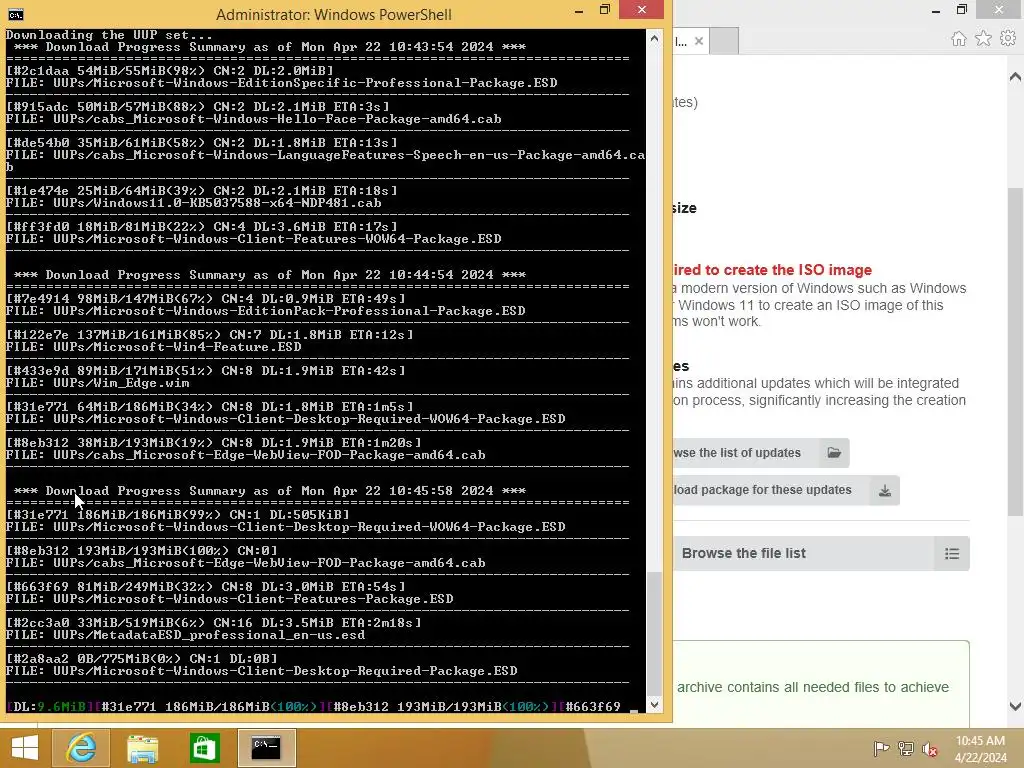Open File Explorer from taskbar

[x=142, y=748]
